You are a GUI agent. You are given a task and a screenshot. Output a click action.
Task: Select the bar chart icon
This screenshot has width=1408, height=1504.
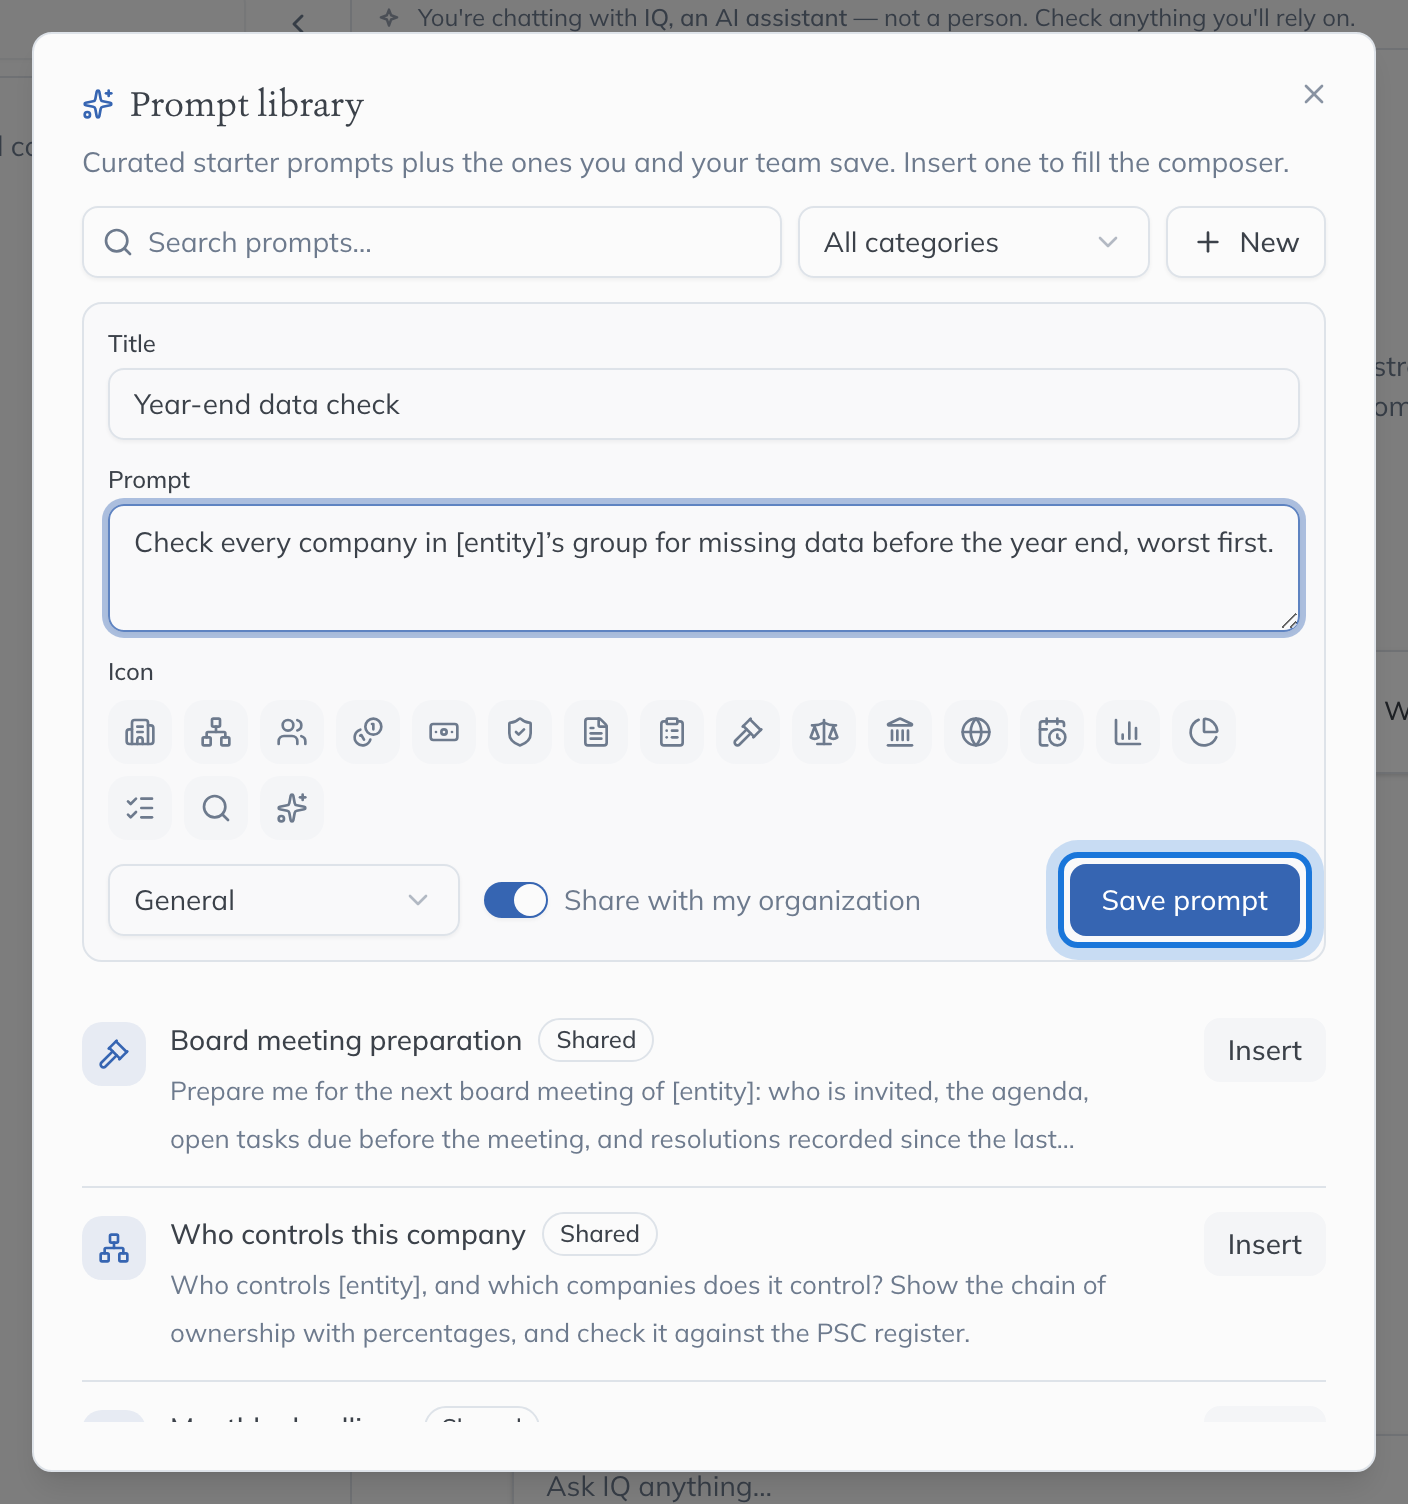[x=1128, y=732]
